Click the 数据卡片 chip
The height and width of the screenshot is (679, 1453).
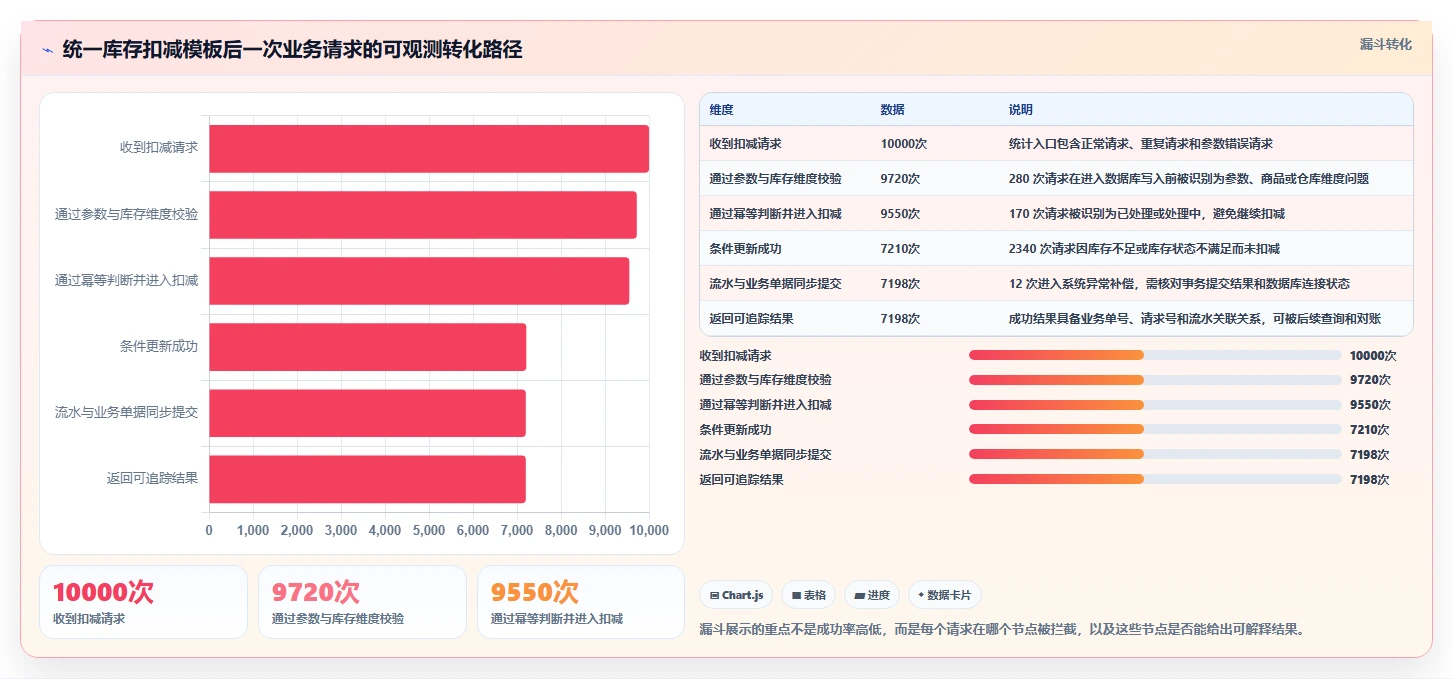point(945,595)
